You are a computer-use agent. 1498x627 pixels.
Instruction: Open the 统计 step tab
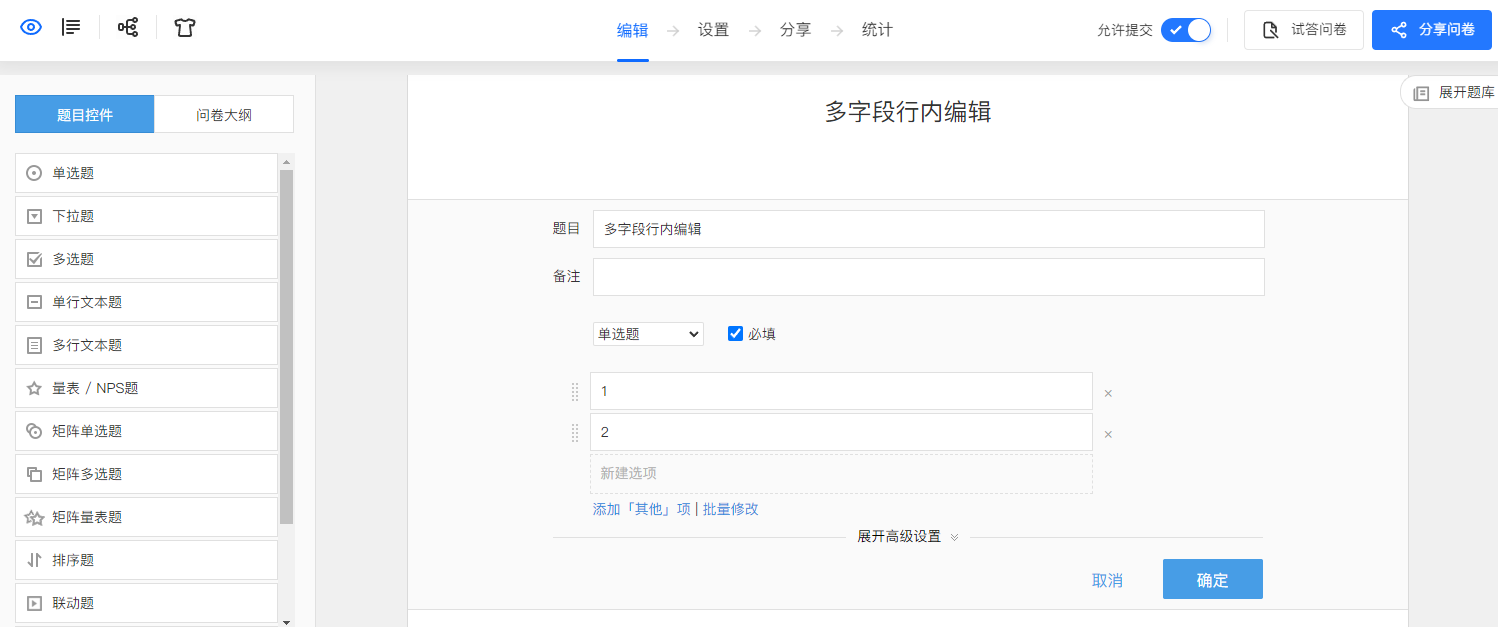coord(877,30)
